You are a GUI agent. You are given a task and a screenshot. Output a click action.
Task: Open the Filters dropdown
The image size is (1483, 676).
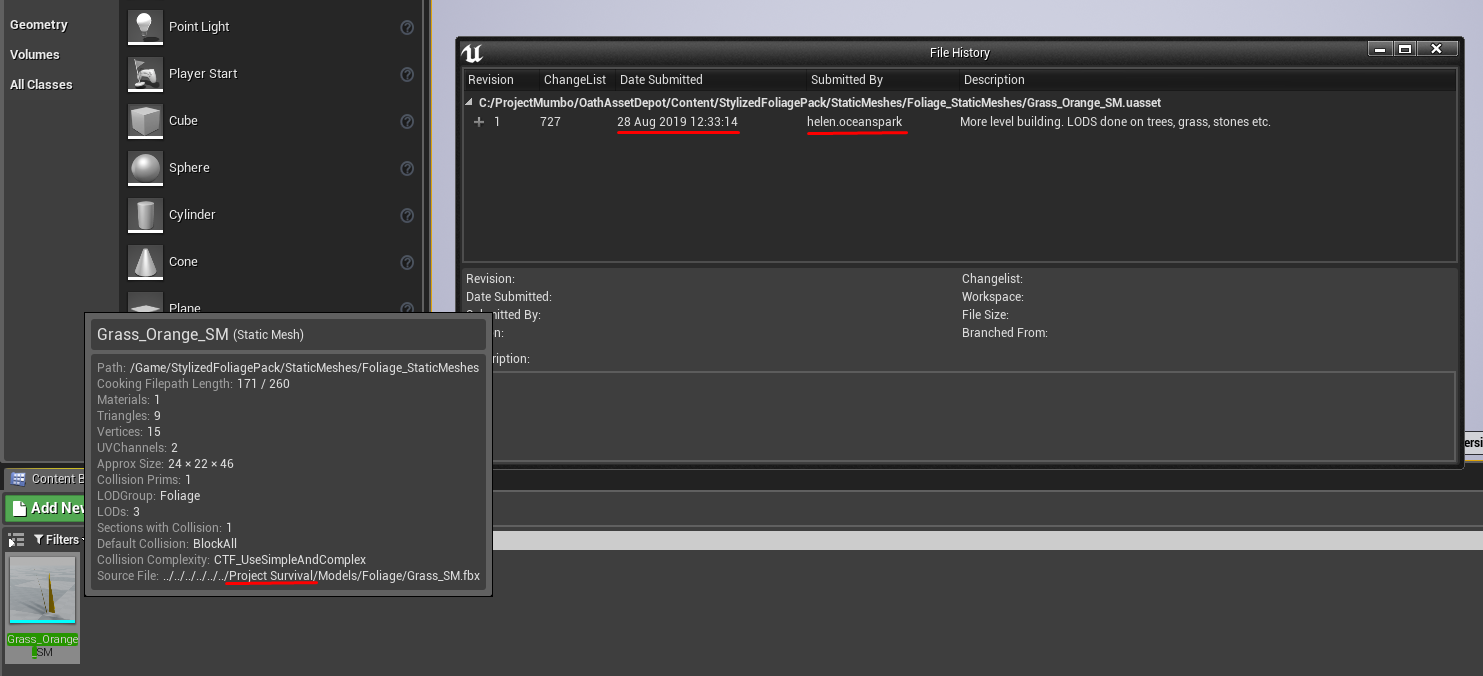pyautogui.click(x=60, y=540)
